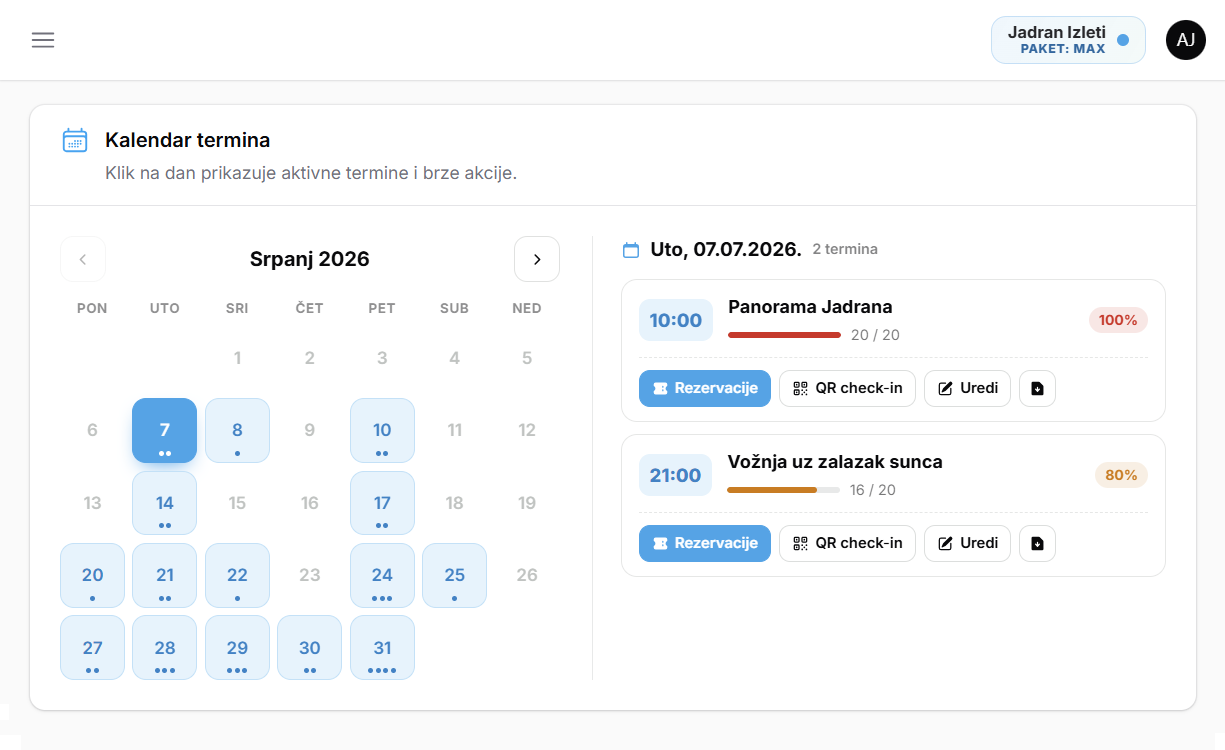Click the Kalendar termina calendar icon

(75, 140)
